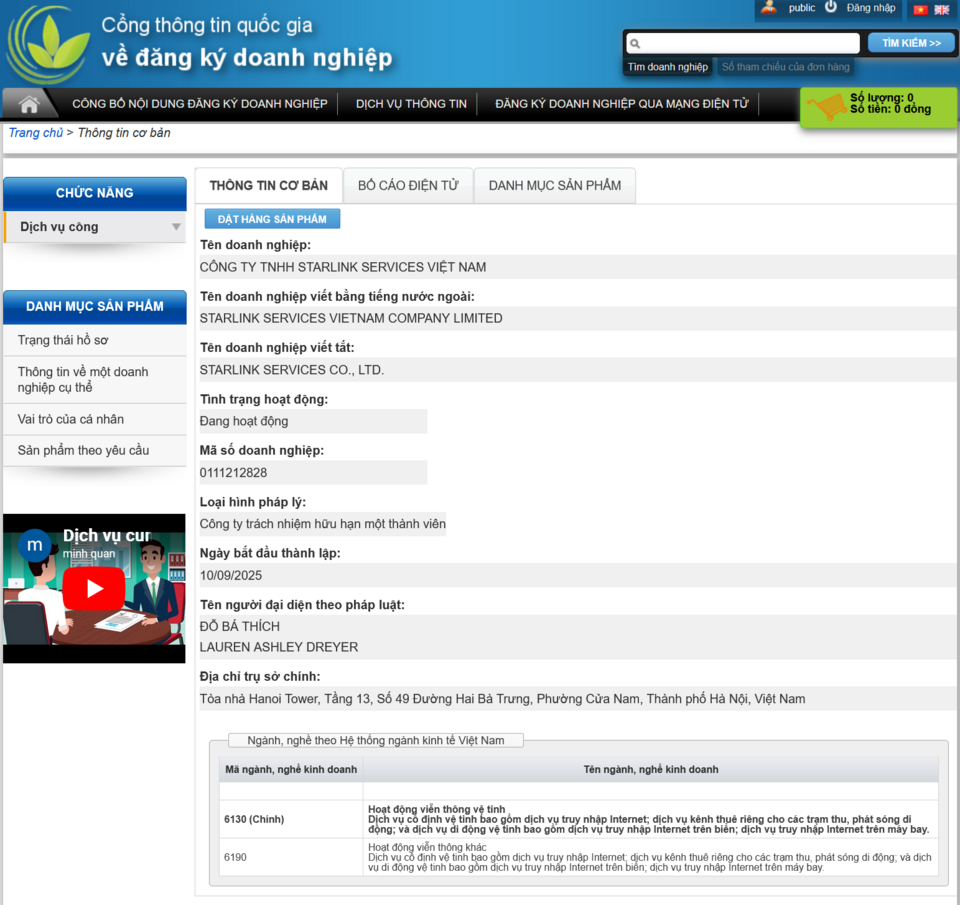Viewport: 960px width, 905px height.
Task: Click the Tên ngành, nghề kinh doanh column header
Action: click(x=651, y=770)
